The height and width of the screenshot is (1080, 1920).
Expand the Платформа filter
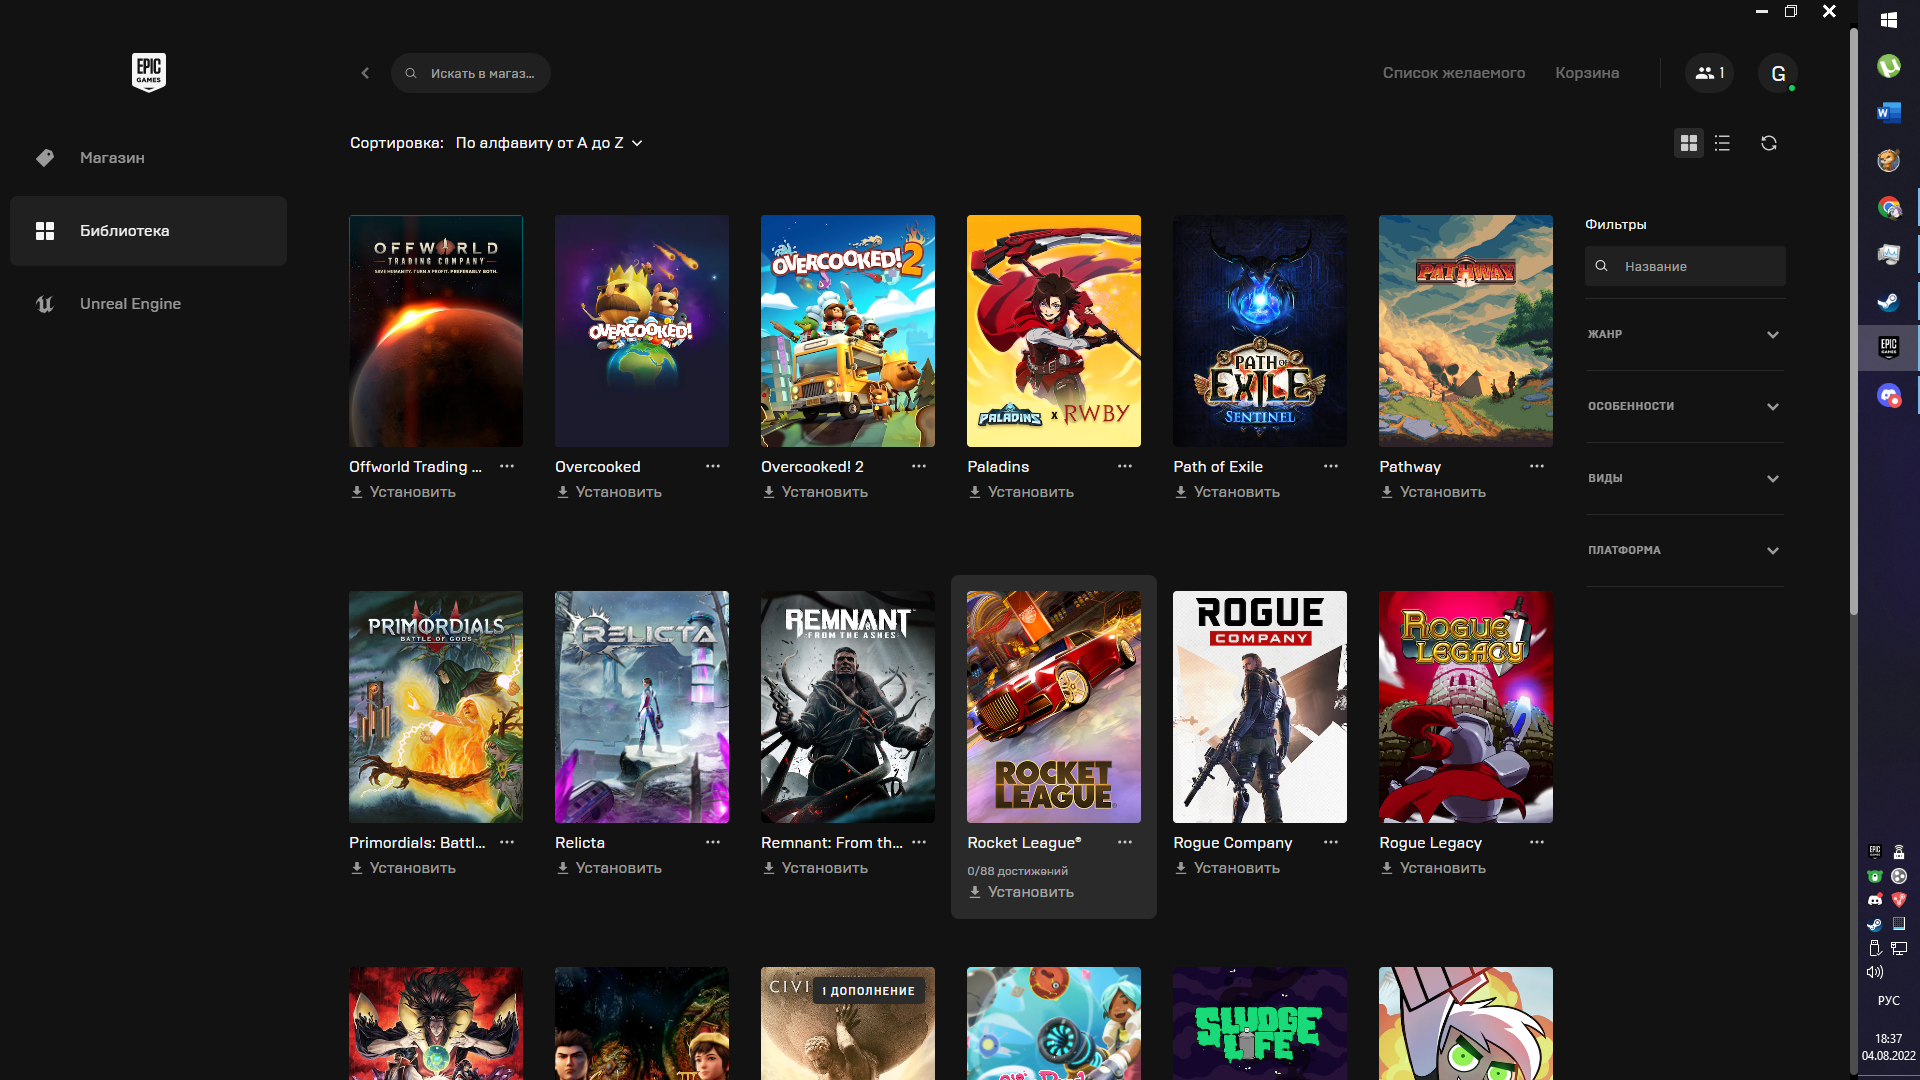tap(1685, 550)
